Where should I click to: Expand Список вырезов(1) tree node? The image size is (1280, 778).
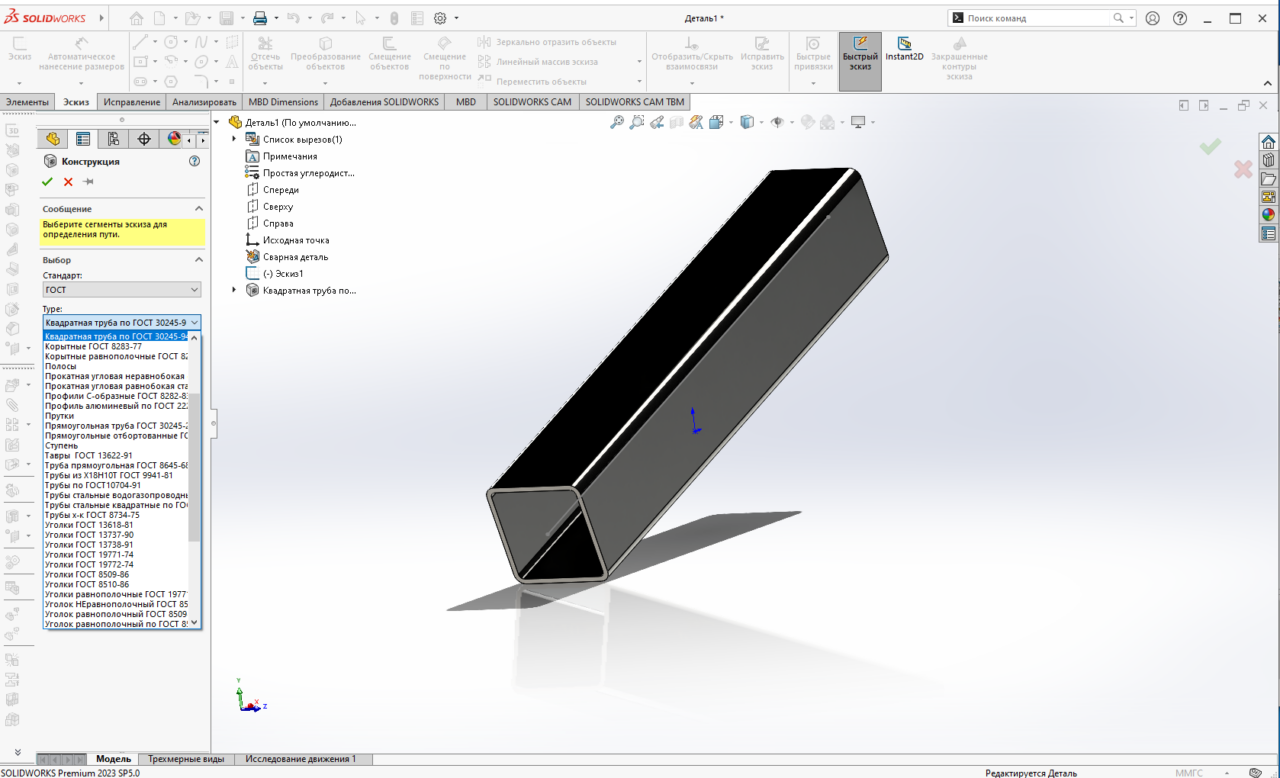pyautogui.click(x=234, y=139)
